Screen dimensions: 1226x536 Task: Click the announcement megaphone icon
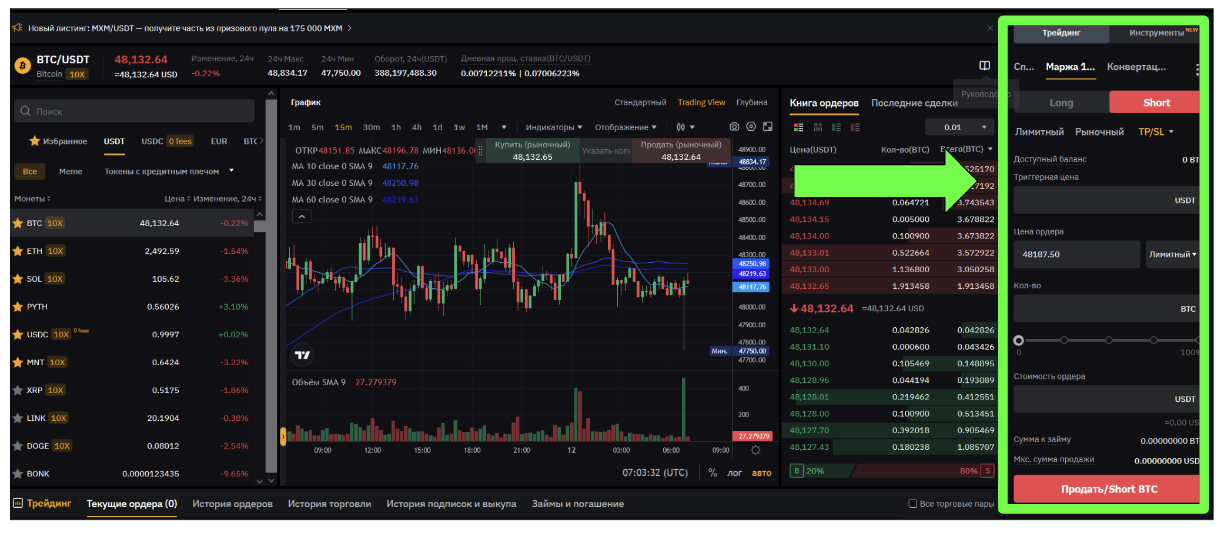click(x=18, y=28)
